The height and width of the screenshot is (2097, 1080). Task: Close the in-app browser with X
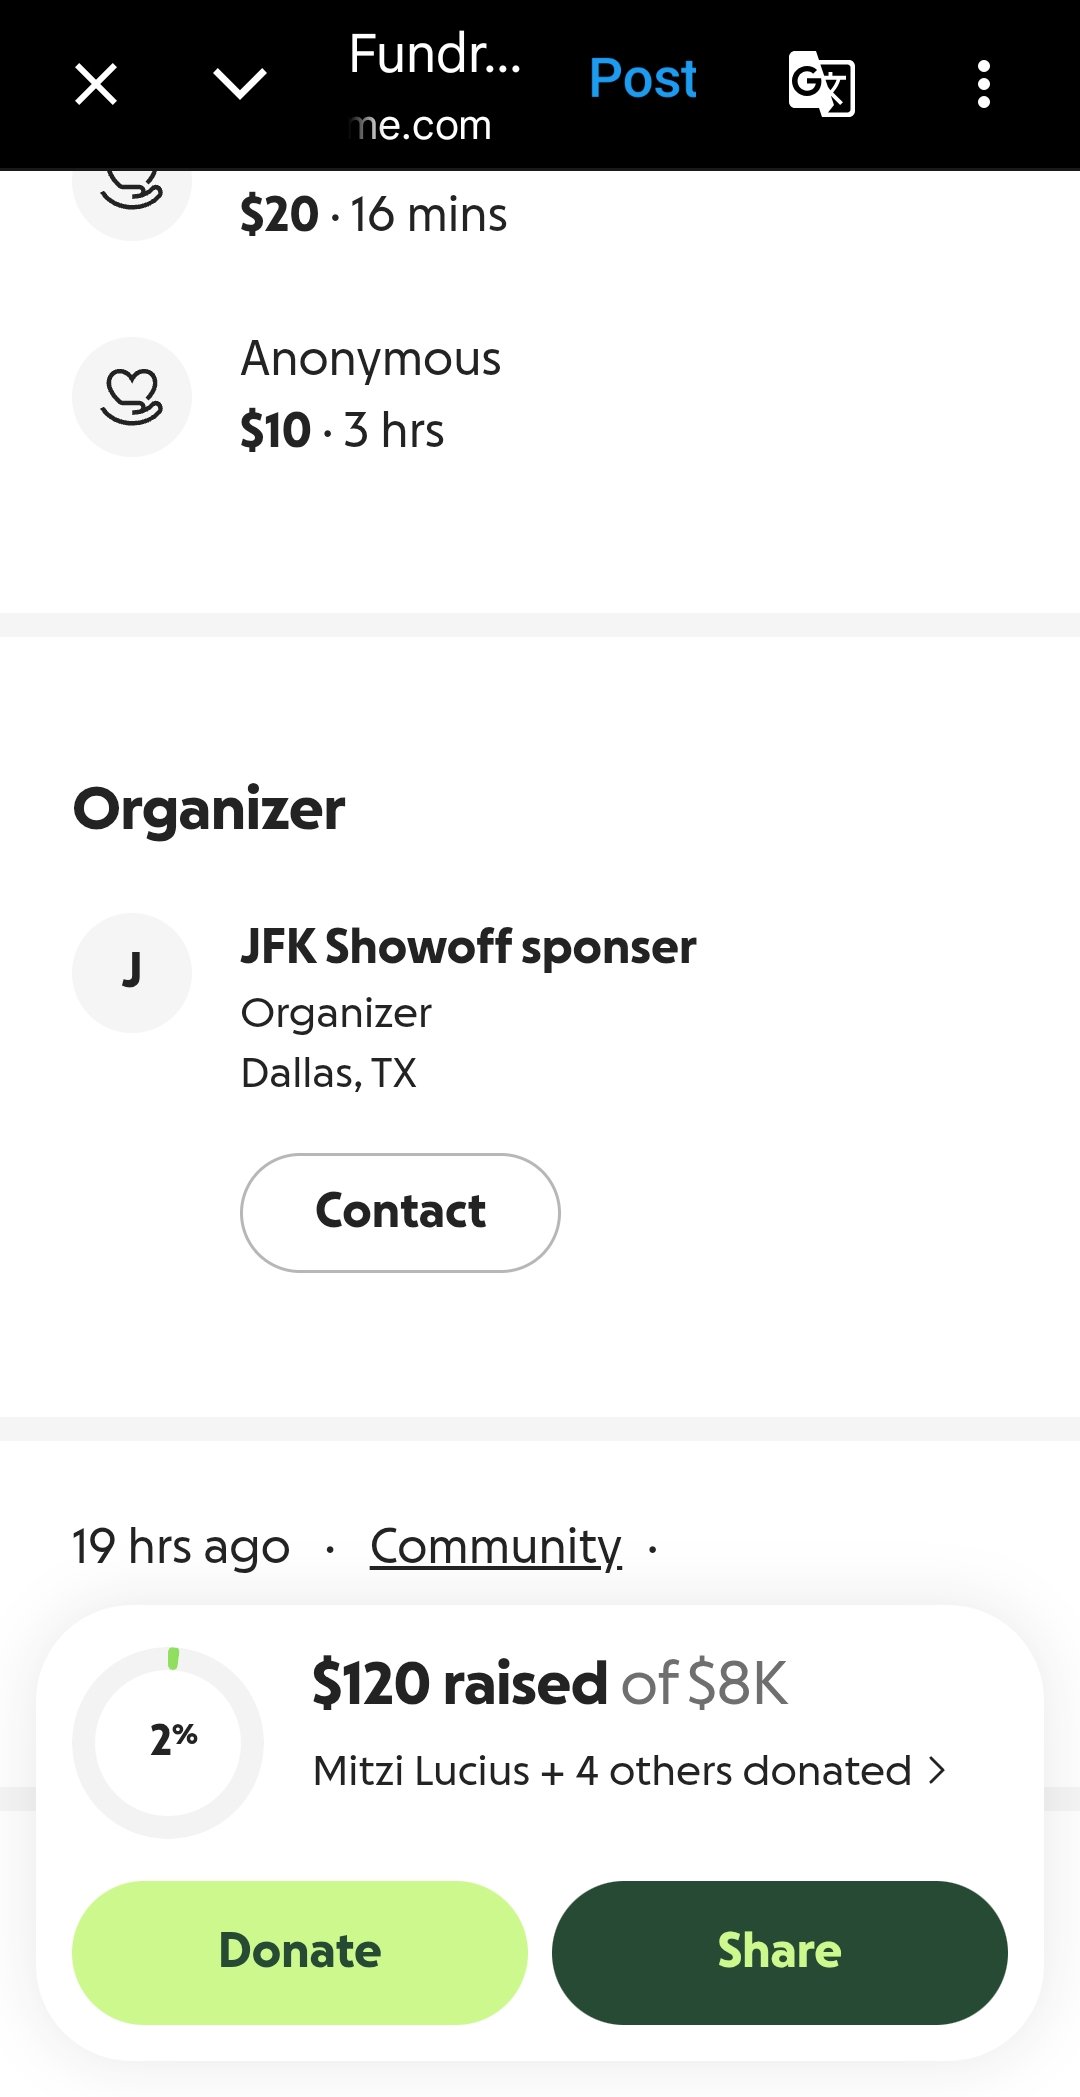coord(96,84)
